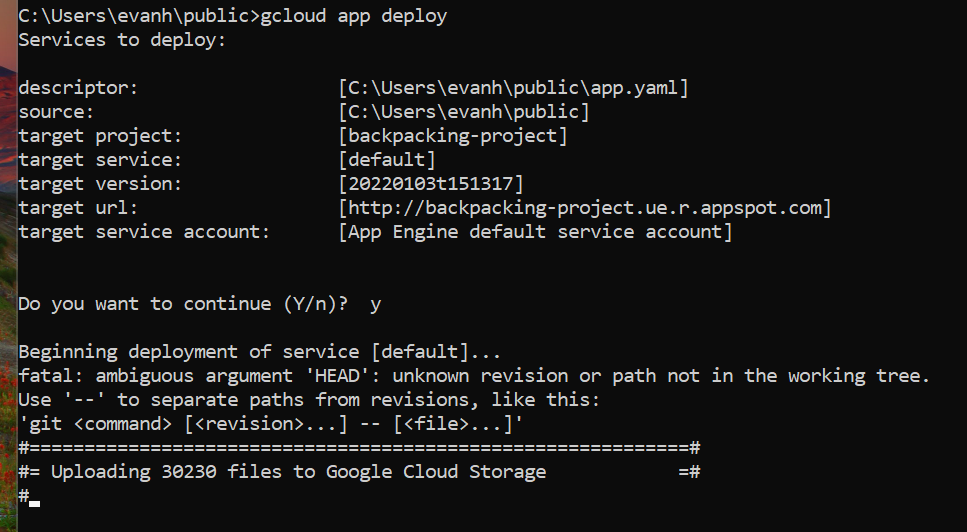Click '[App Engine default service account]' value

pyautogui.click(x=535, y=232)
